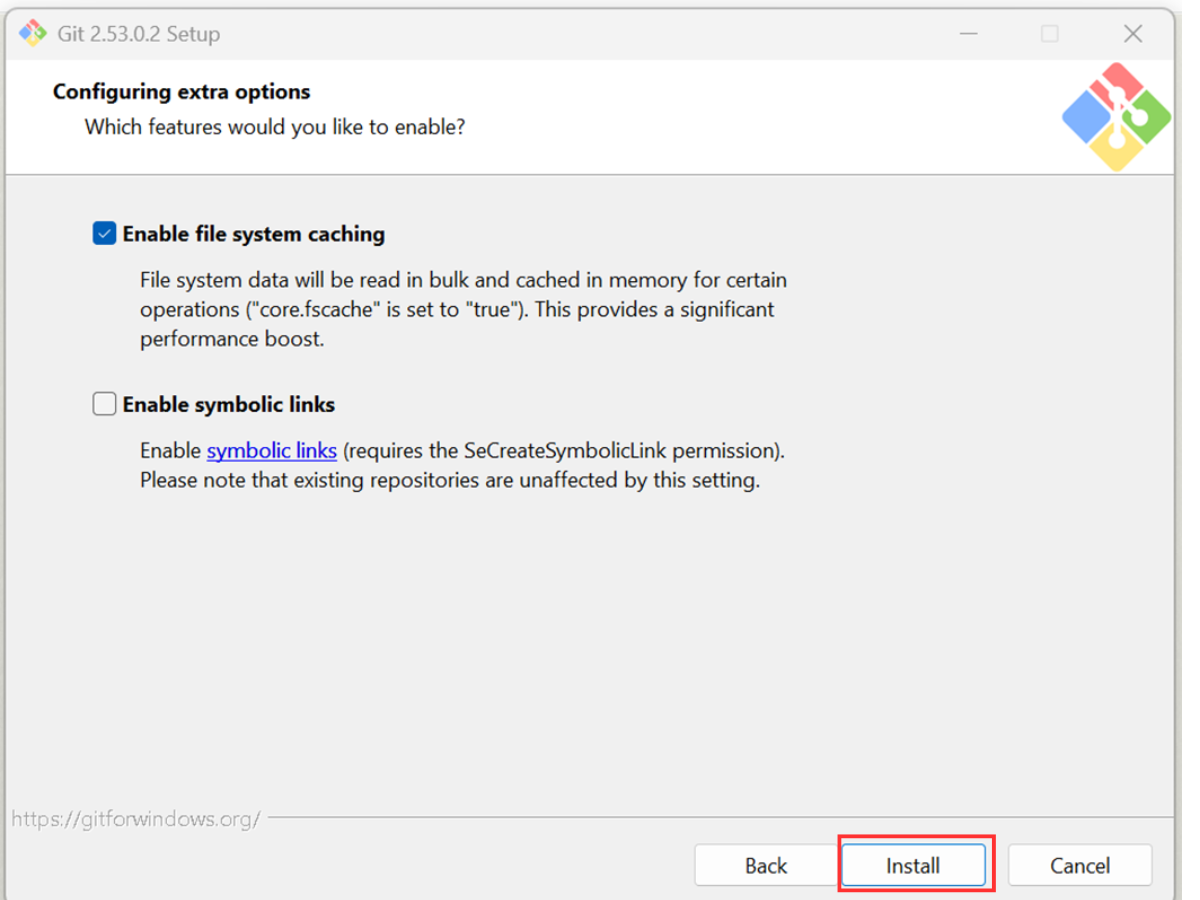Viewport: 1200px width, 900px height.
Task: Go back with the Back button
Action: pos(765,865)
